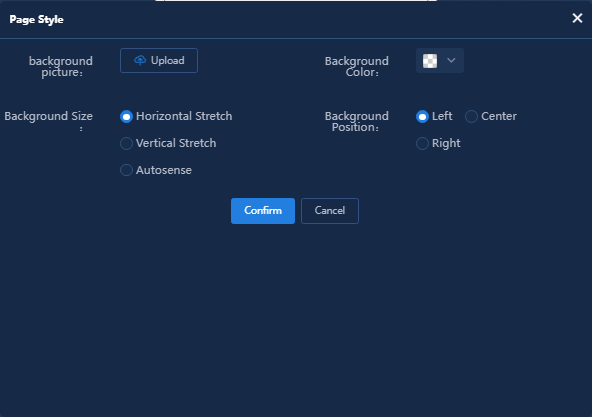Select the Left background position radio
The height and width of the screenshot is (417, 592).
coord(422,116)
